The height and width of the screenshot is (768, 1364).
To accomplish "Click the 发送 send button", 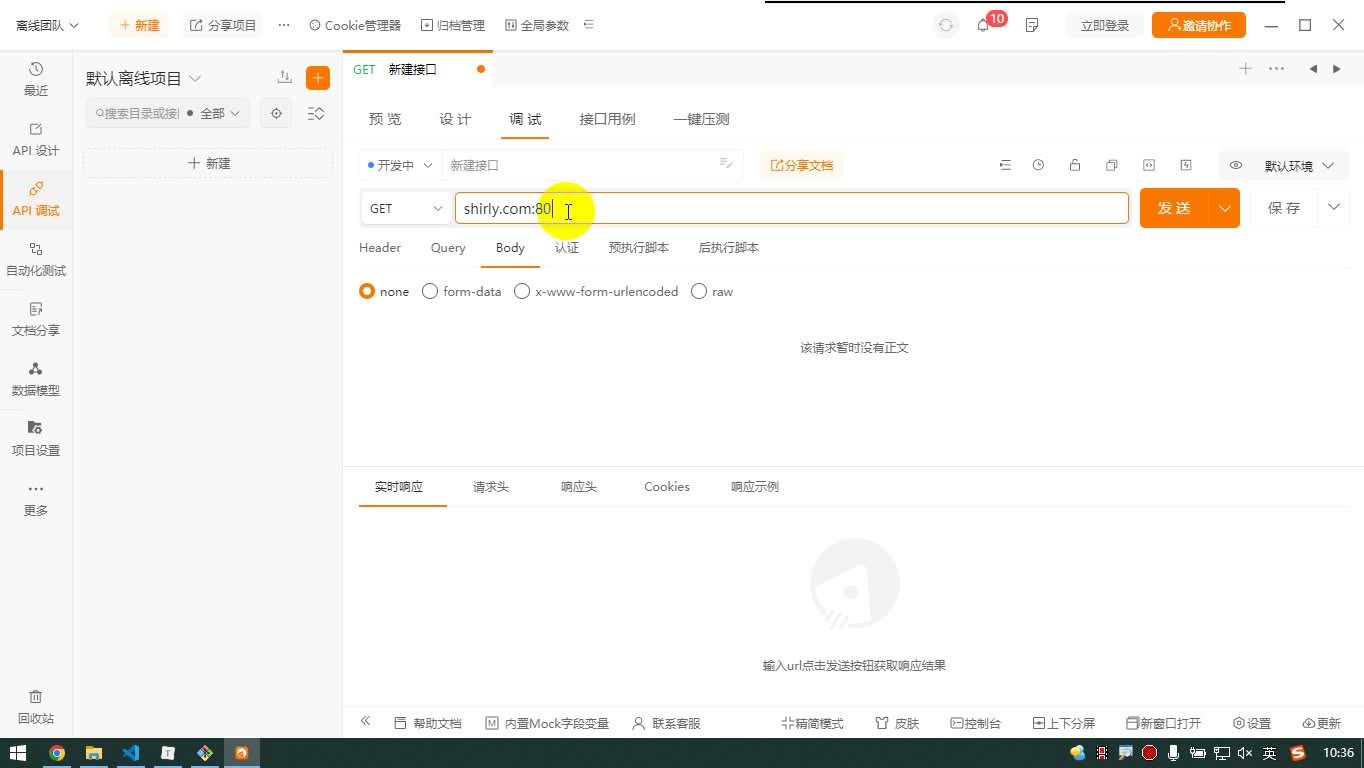I will (x=1175, y=208).
